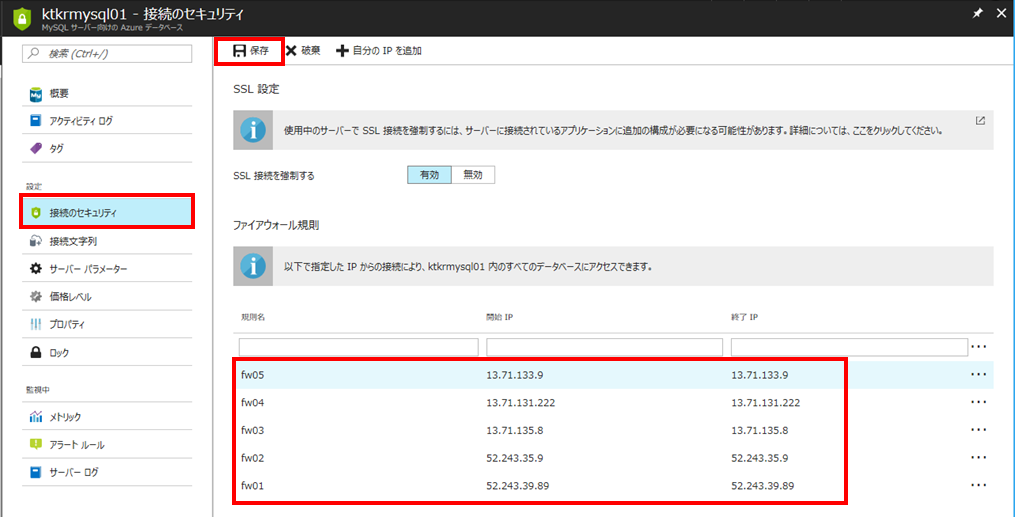The image size is (1015, 517).
Task: Click the 検索 (Ctrl+/) search box
Action: [x=107, y=54]
